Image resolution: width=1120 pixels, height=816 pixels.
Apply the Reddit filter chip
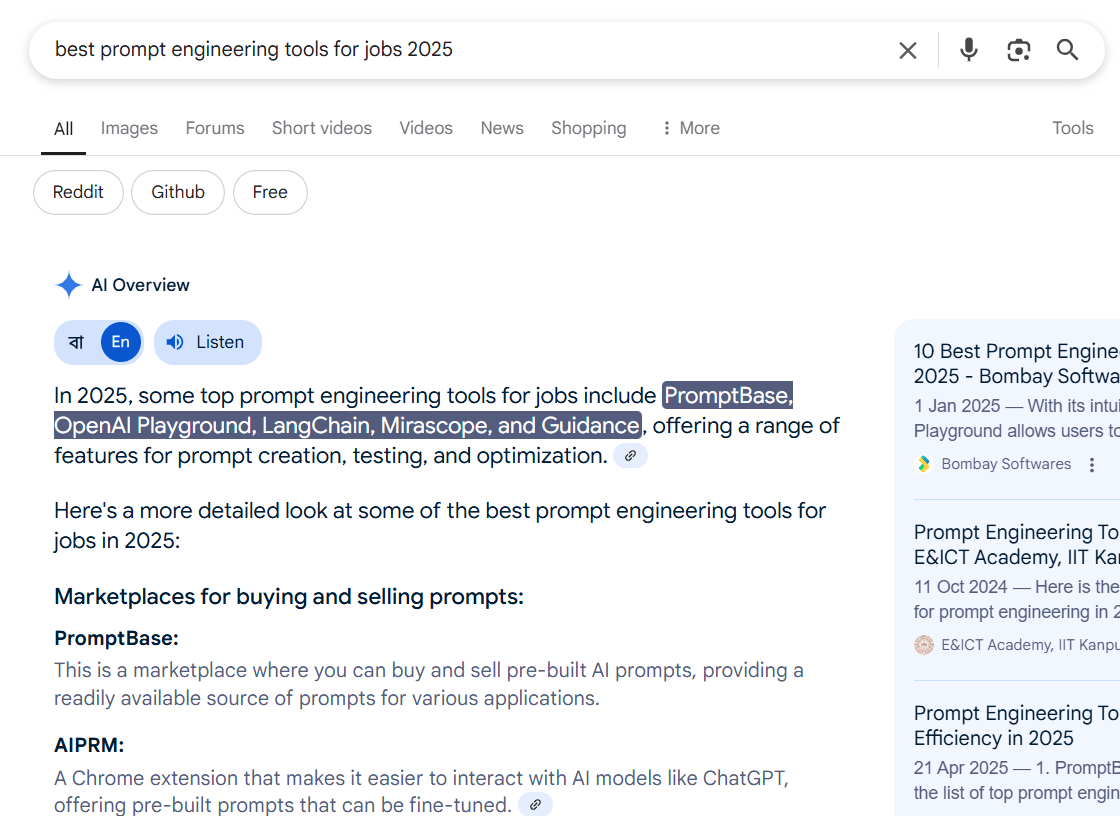(x=79, y=192)
